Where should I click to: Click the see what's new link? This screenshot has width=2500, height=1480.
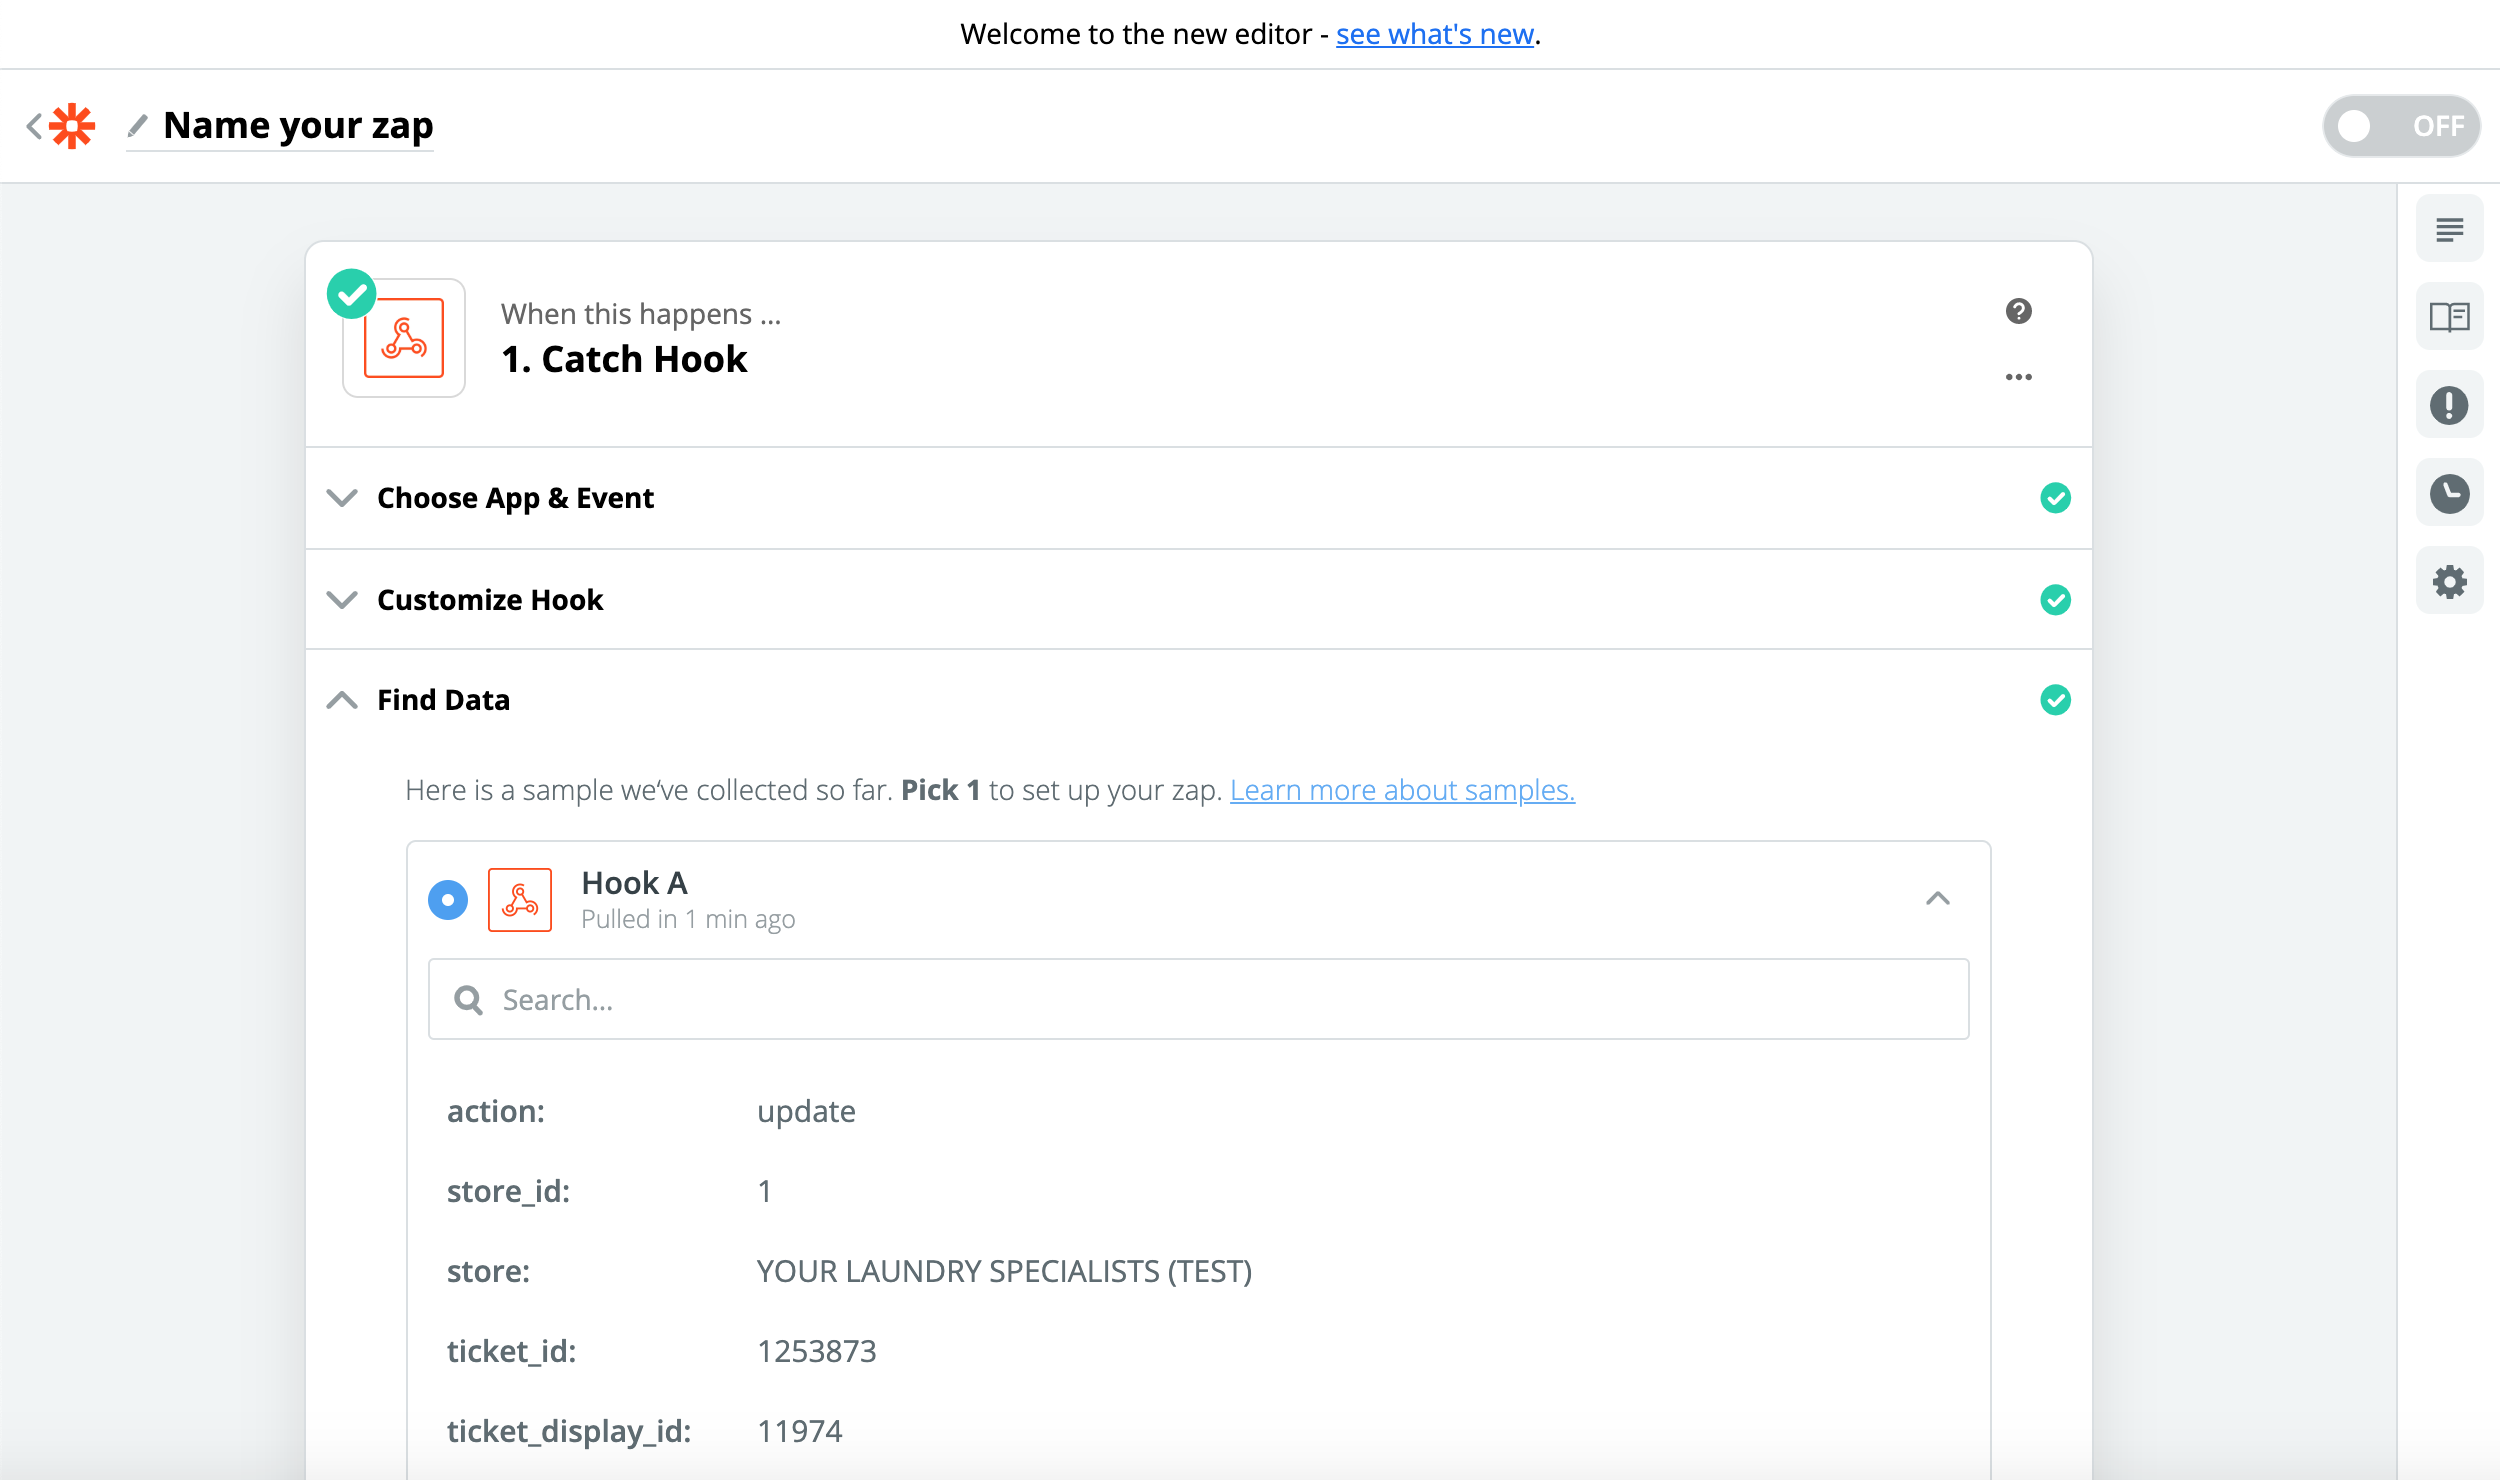pos(1434,34)
